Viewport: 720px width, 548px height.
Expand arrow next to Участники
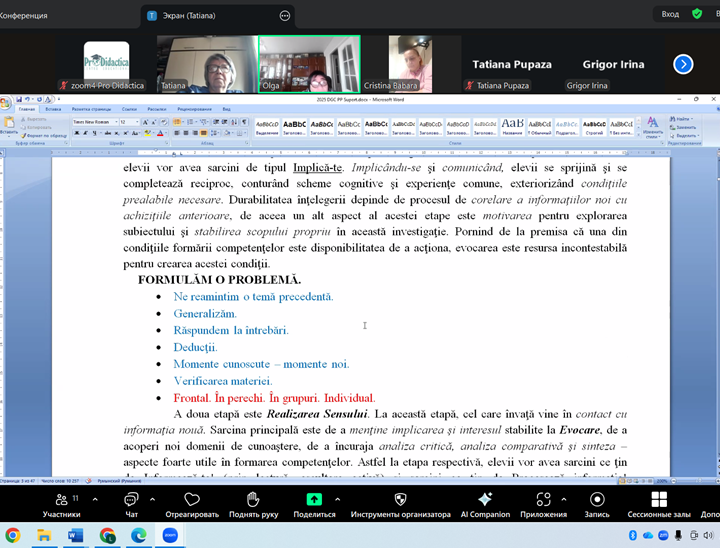point(96,498)
